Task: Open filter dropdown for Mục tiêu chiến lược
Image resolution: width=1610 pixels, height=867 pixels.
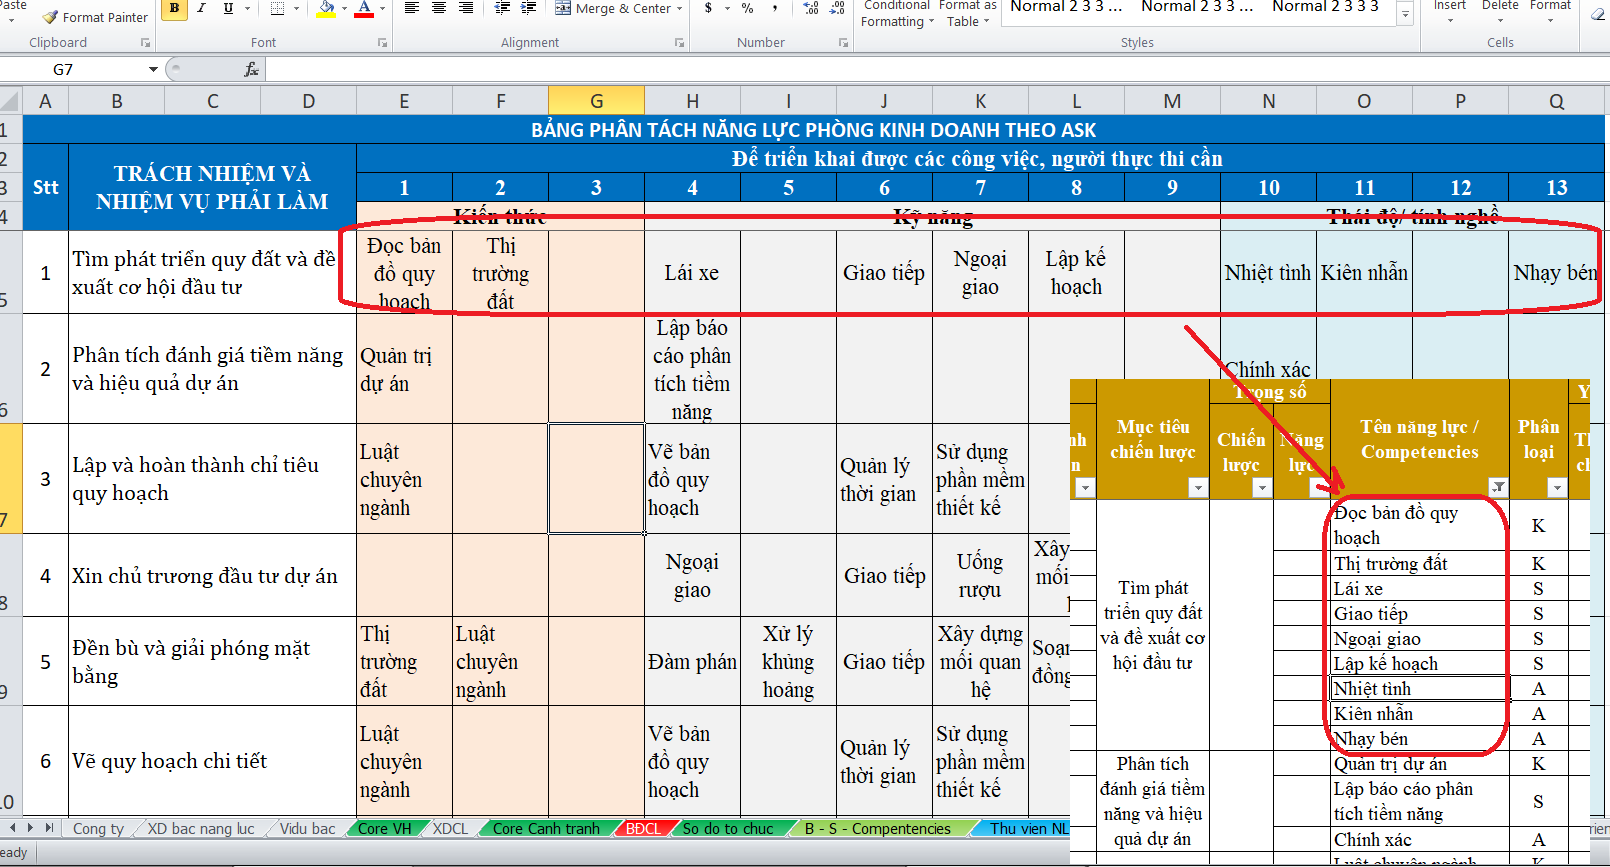Action: (1197, 487)
